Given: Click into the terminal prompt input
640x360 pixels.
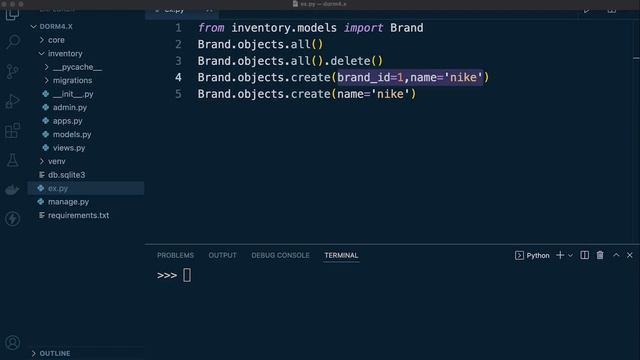Looking at the screenshot, I should tap(187, 275).
